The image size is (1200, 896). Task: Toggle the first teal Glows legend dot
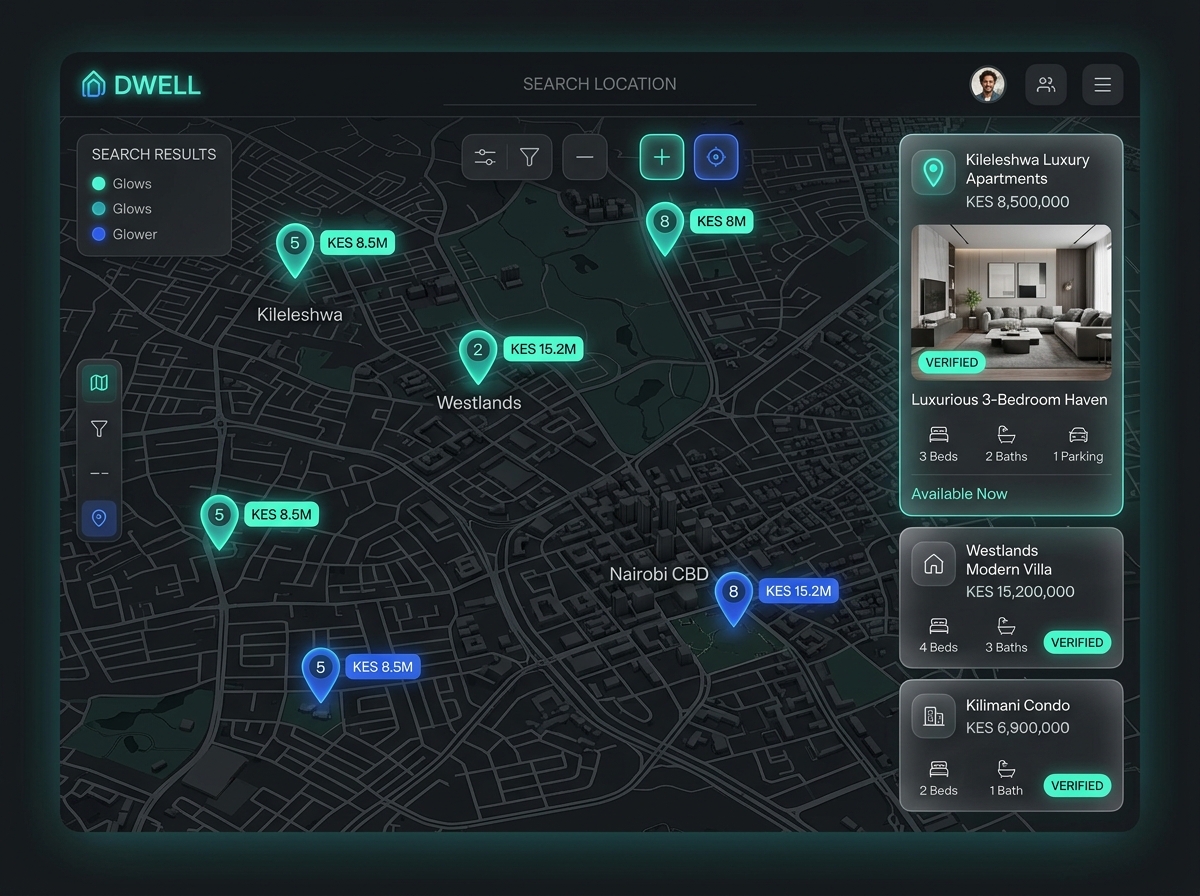pyautogui.click(x=98, y=184)
